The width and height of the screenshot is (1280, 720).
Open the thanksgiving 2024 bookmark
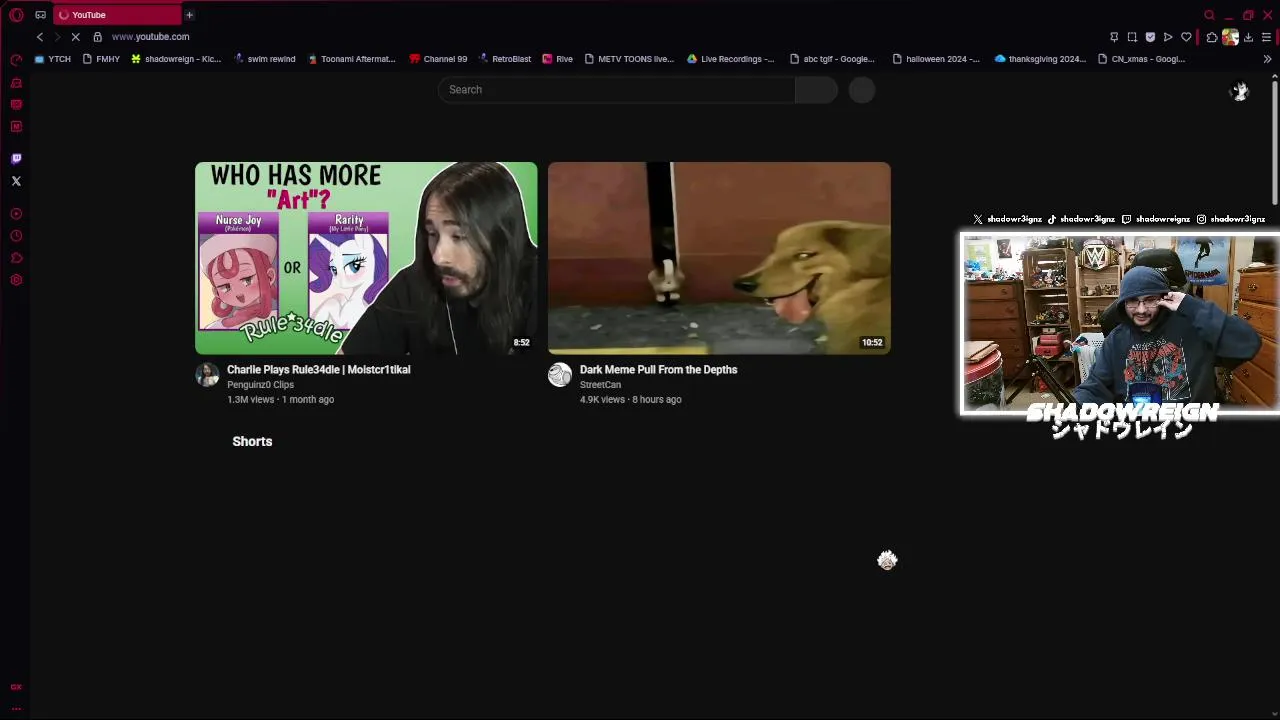[x=1040, y=59]
